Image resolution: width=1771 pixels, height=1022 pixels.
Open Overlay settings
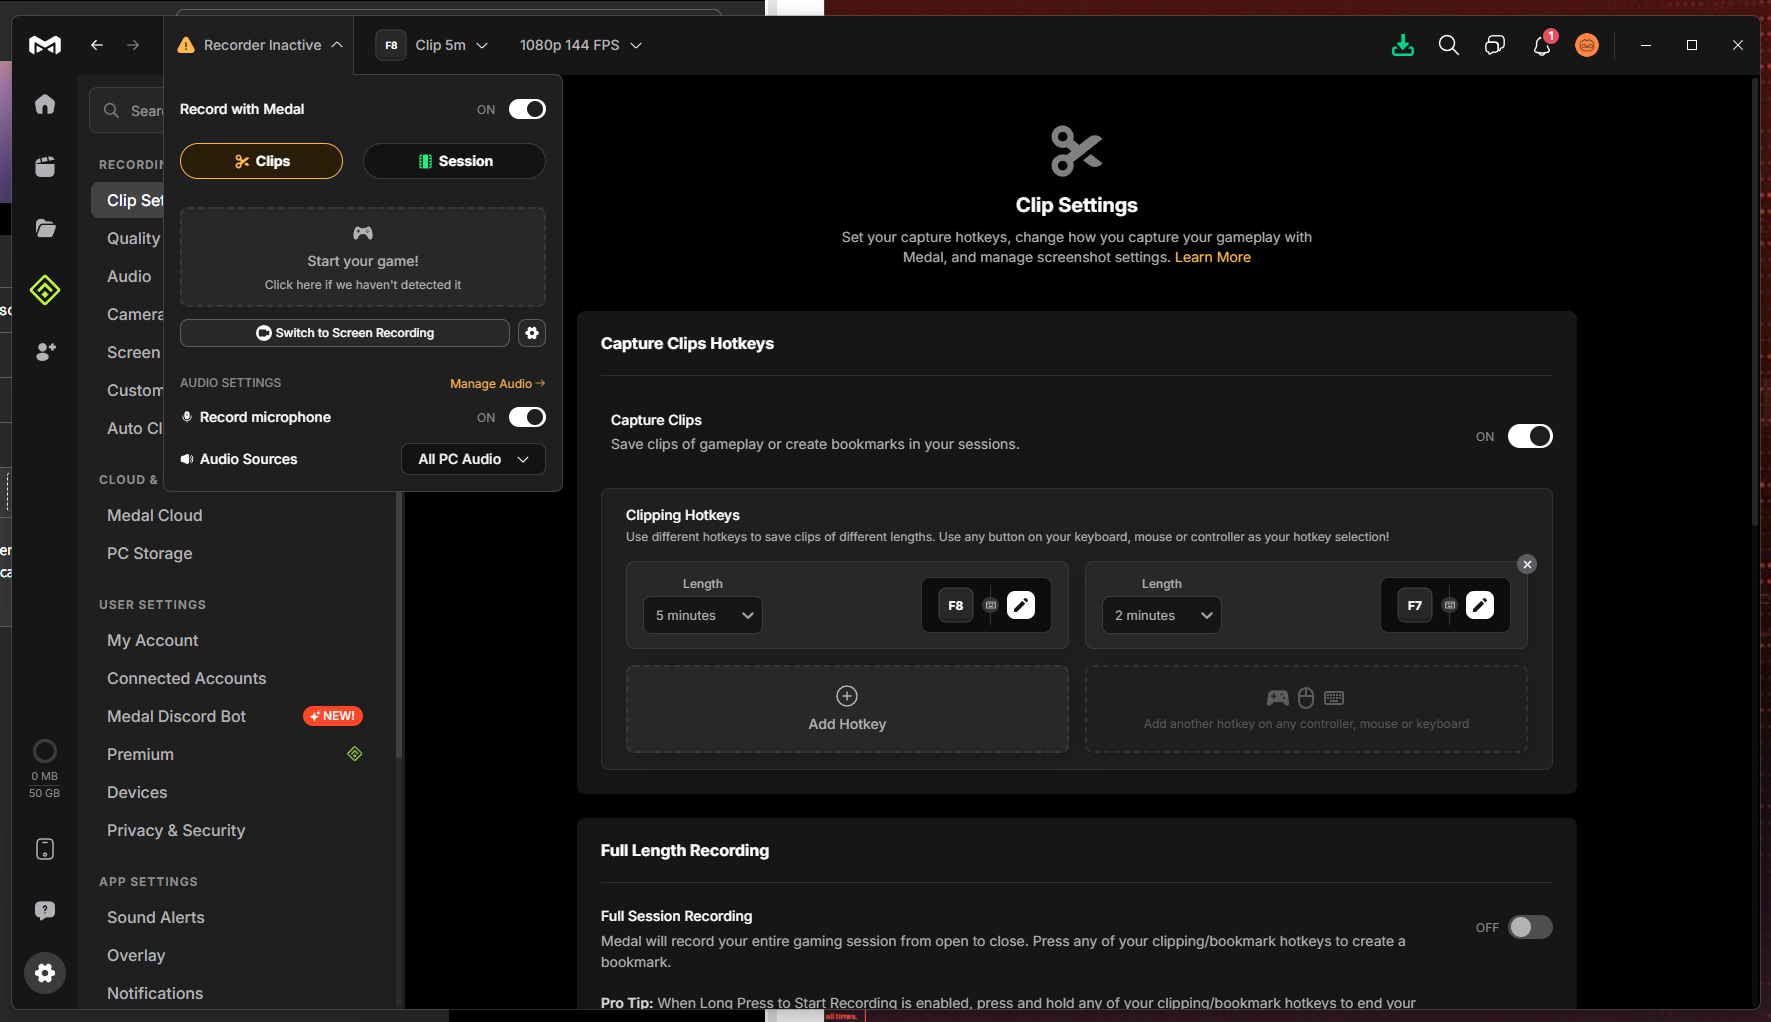[x=136, y=955]
